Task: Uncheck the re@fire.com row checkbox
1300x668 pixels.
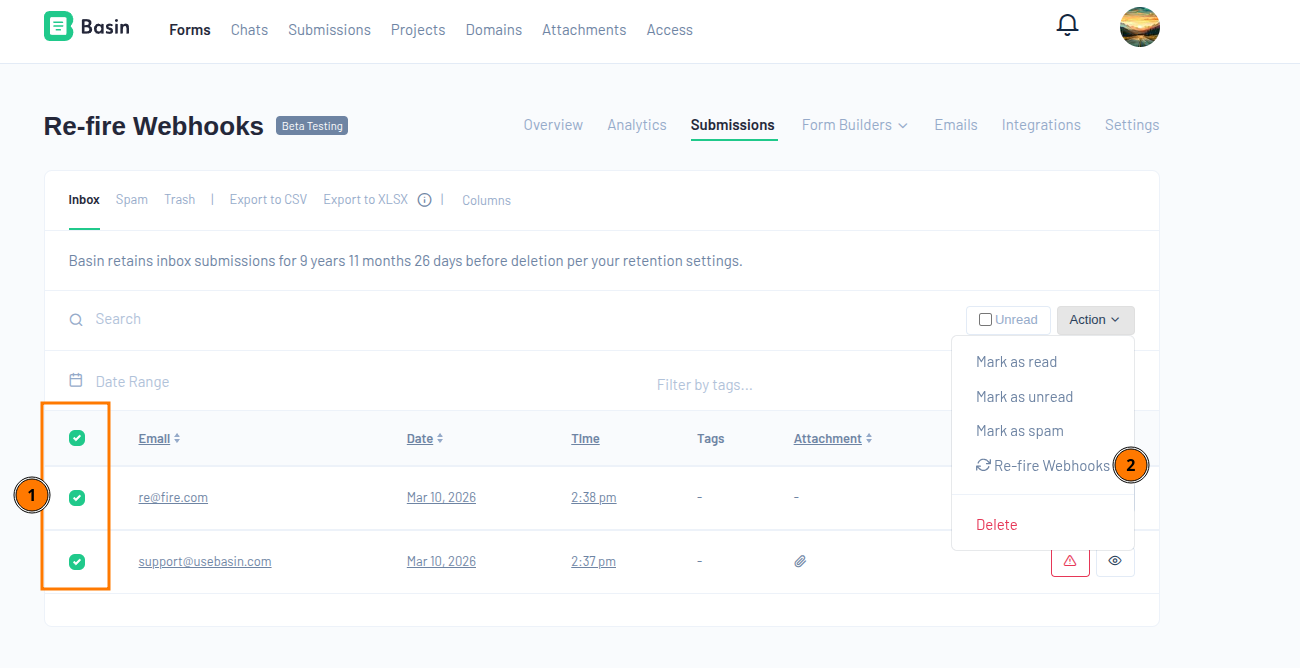Action: coord(77,498)
